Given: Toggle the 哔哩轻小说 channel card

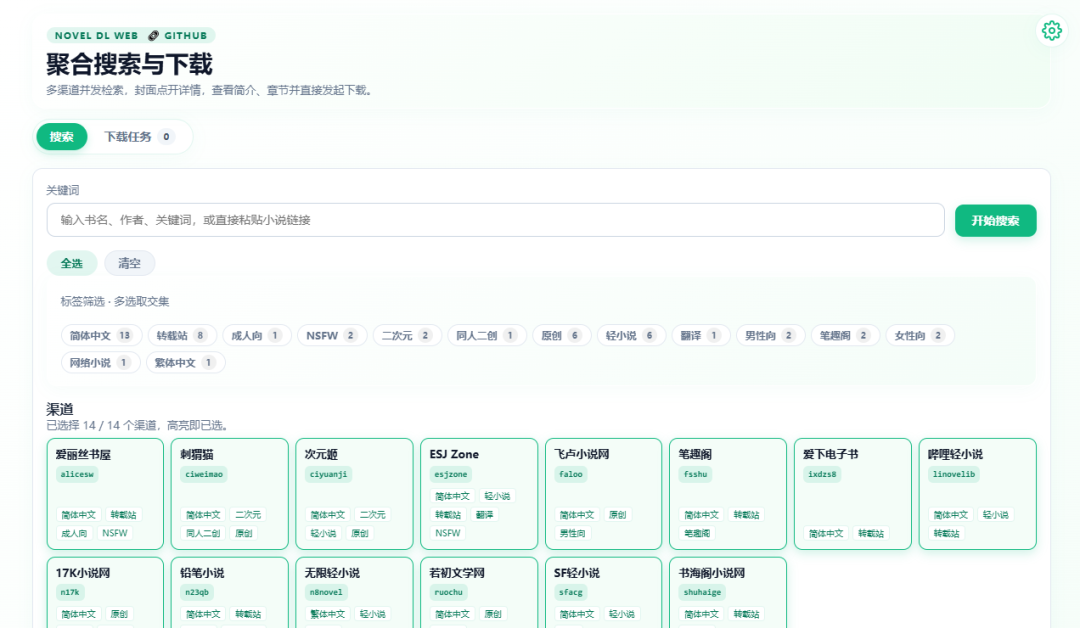Looking at the screenshot, I should 977,493.
